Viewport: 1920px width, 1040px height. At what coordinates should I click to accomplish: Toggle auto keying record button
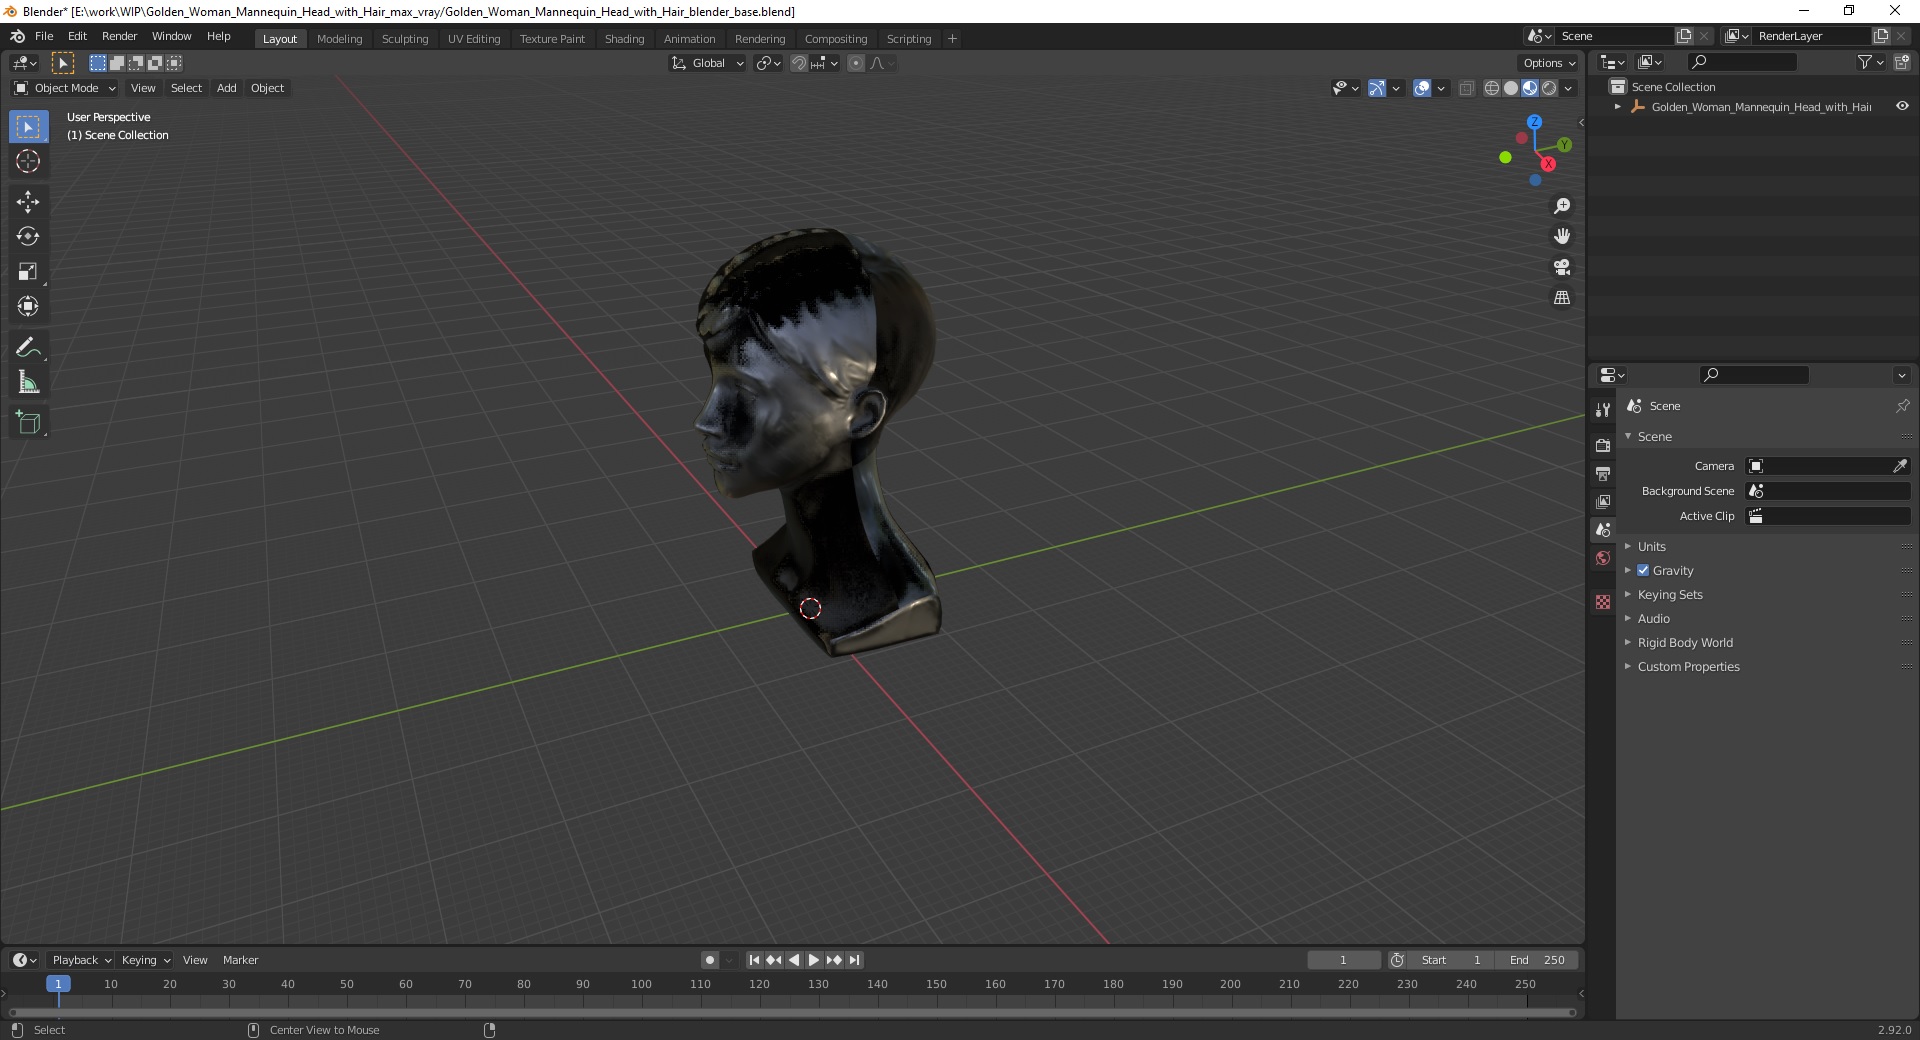click(x=710, y=960)
